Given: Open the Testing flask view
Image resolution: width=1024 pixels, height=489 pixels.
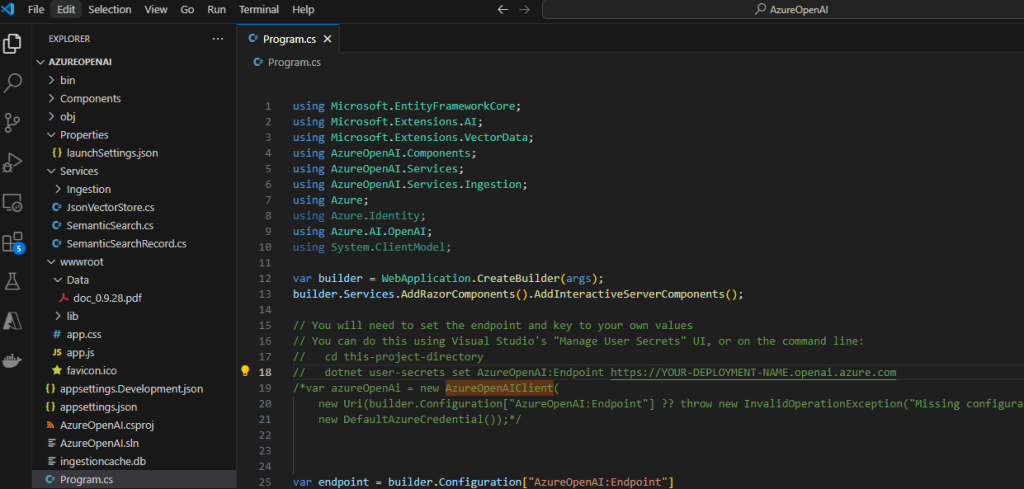Looking at the screenshot, I should point(12,281).
